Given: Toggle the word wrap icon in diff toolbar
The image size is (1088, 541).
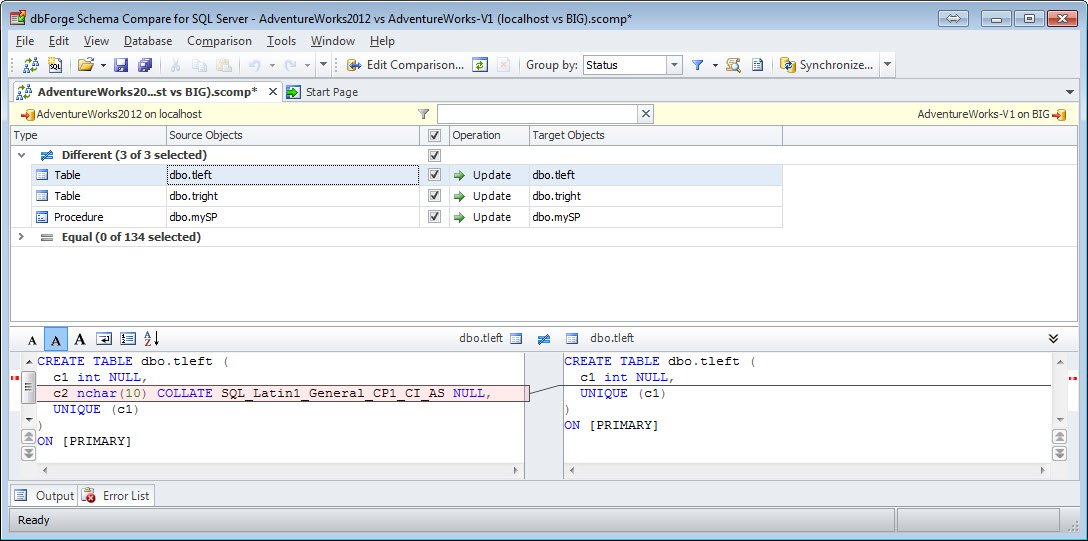Looking at the screenshot, I should coord(104,339).
